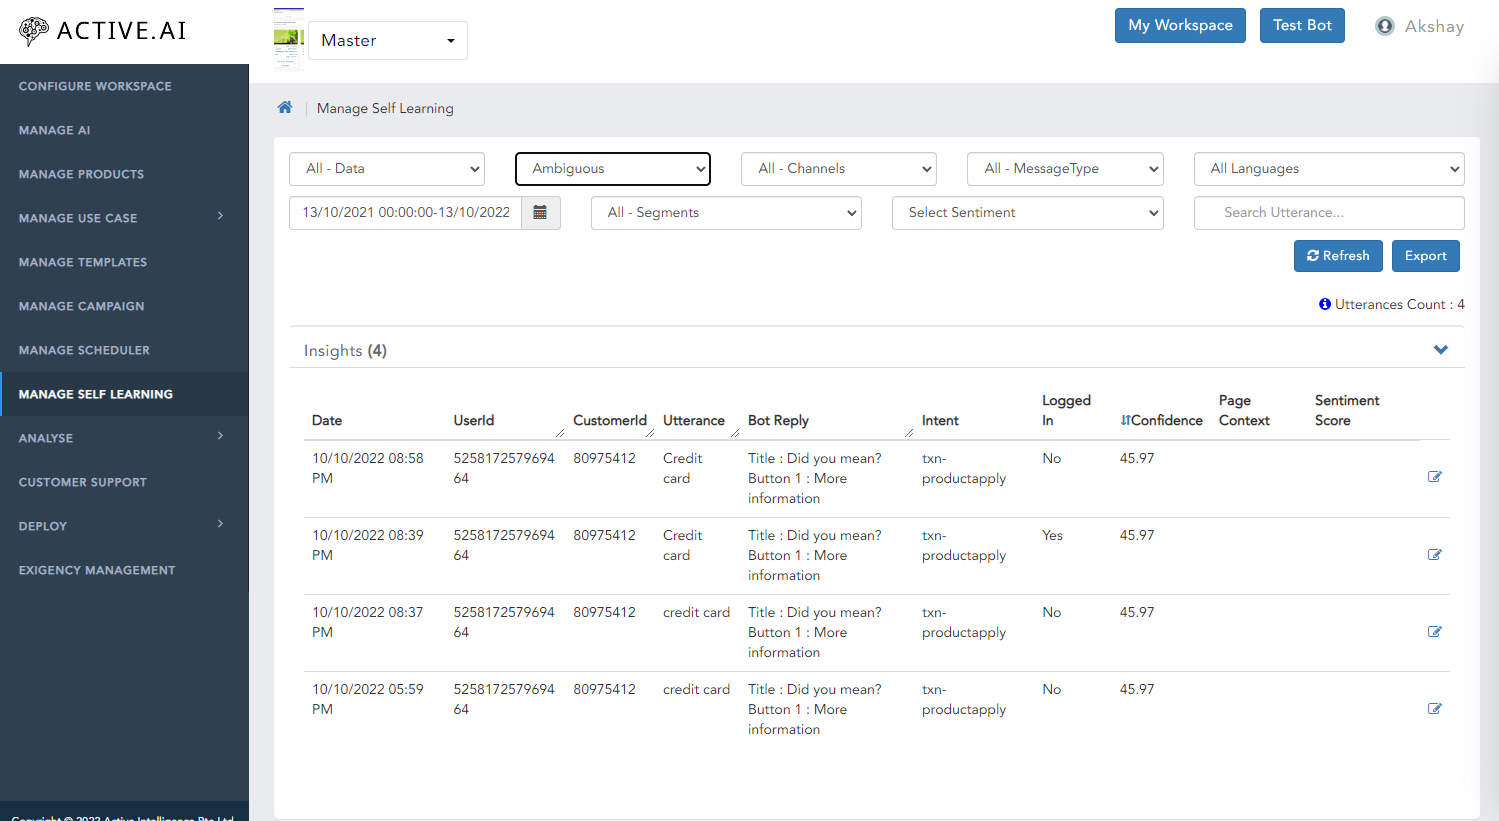Click the Sentiment Score column header
Image resolution: width=1499 pixels, height=821 pixels.
click(x=1347, y=410)
